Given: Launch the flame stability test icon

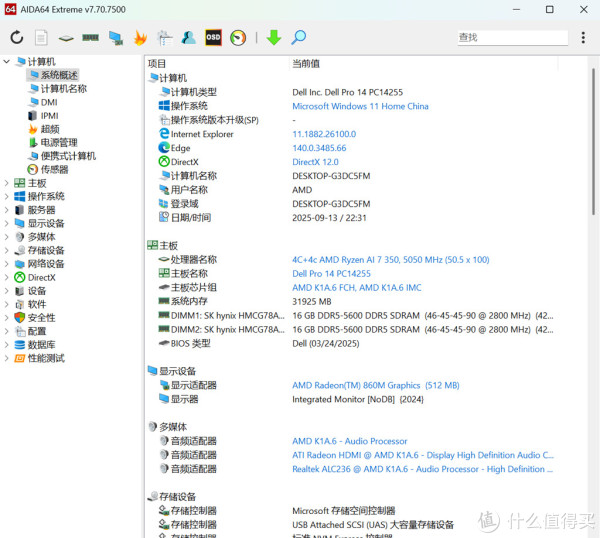Looking at the screenshot, I should (140, 38).
